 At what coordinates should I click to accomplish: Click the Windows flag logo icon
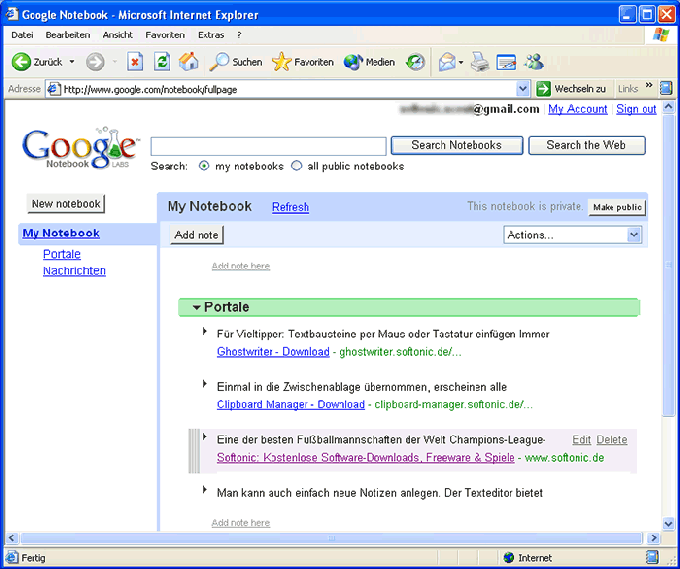coord(660,35)
